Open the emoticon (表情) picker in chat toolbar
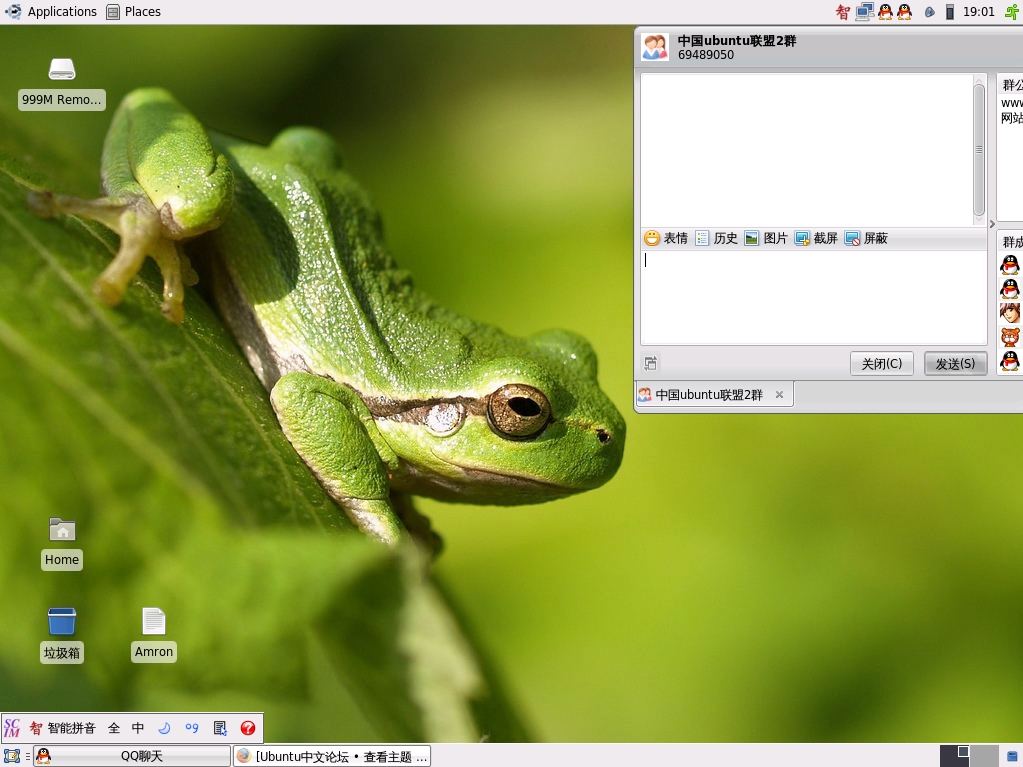Screen dimensions: 1023x767 (665, 238)
